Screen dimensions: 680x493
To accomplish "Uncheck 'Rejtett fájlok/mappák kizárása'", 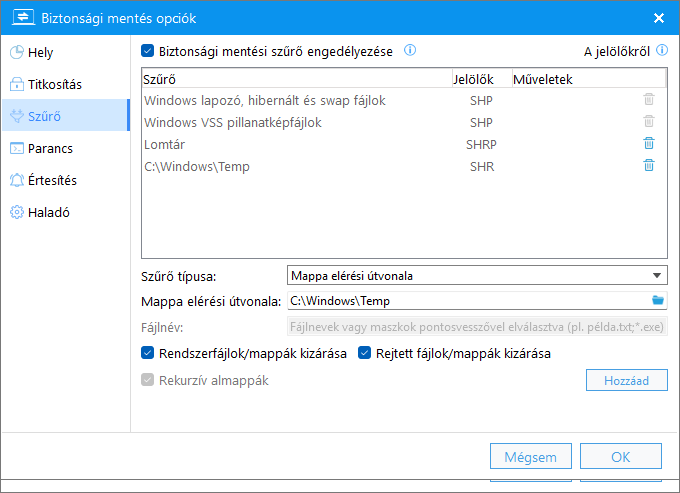I will 364,353.
